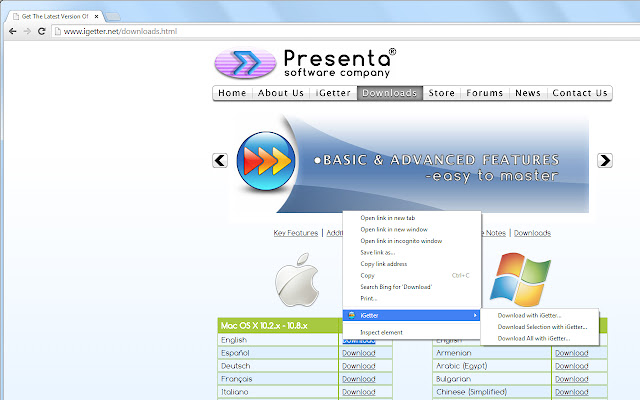This screenshot has width=640, height=400.
Task: Open the News navigation item
Action: [x=528, y=93]
